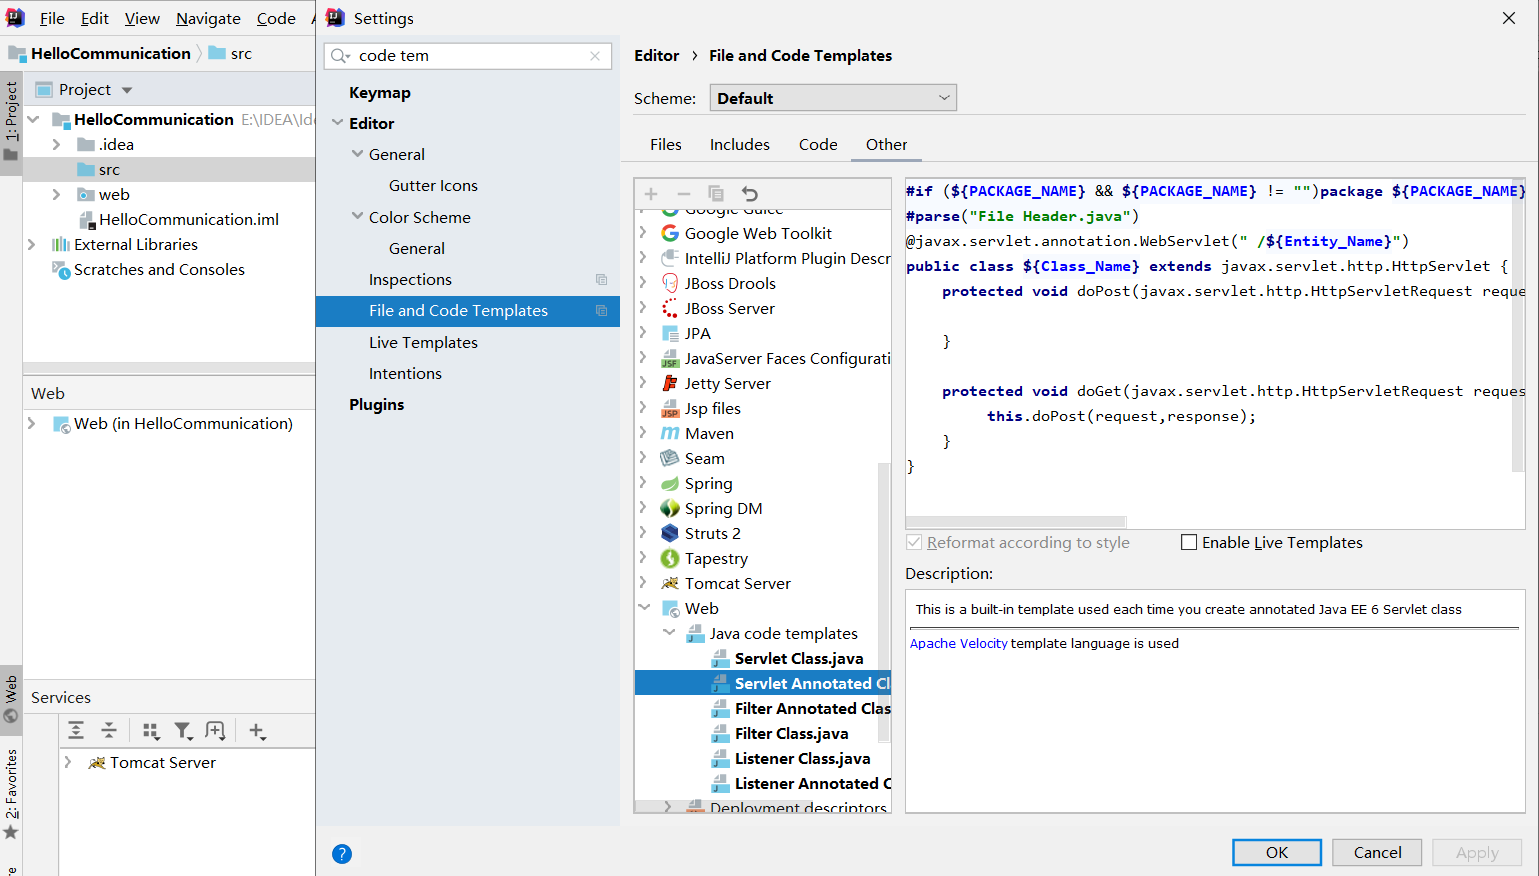Click the Spring leaf icon

[x=670, y=483]
